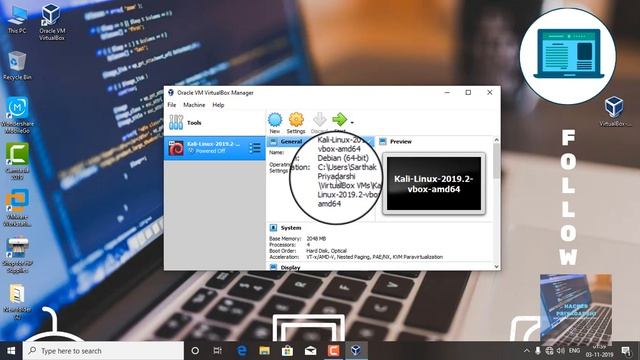
Task: Minimize the VirtualBox Manager window
Action: pyautogui.click(x=447, y=93)
